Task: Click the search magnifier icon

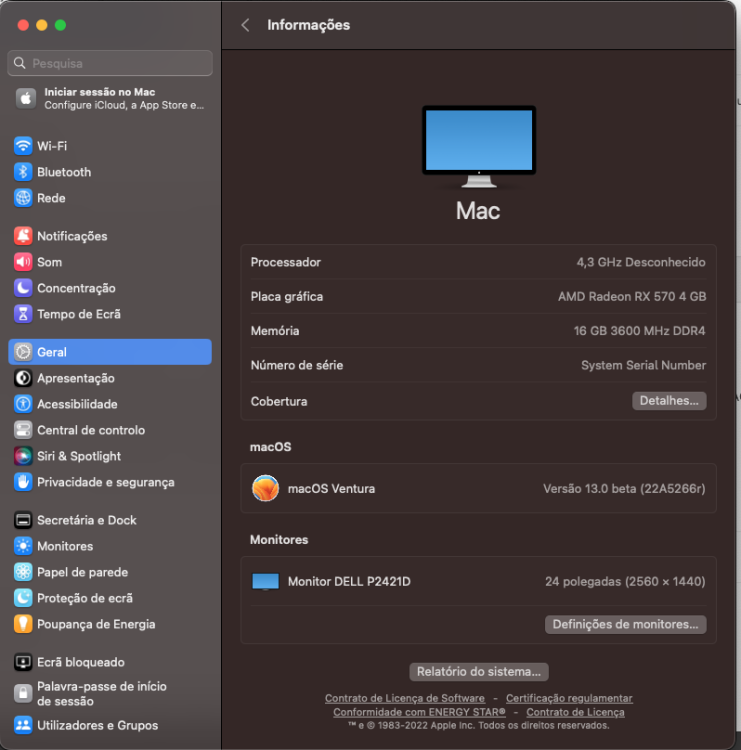Action: [x=20, y=63]
